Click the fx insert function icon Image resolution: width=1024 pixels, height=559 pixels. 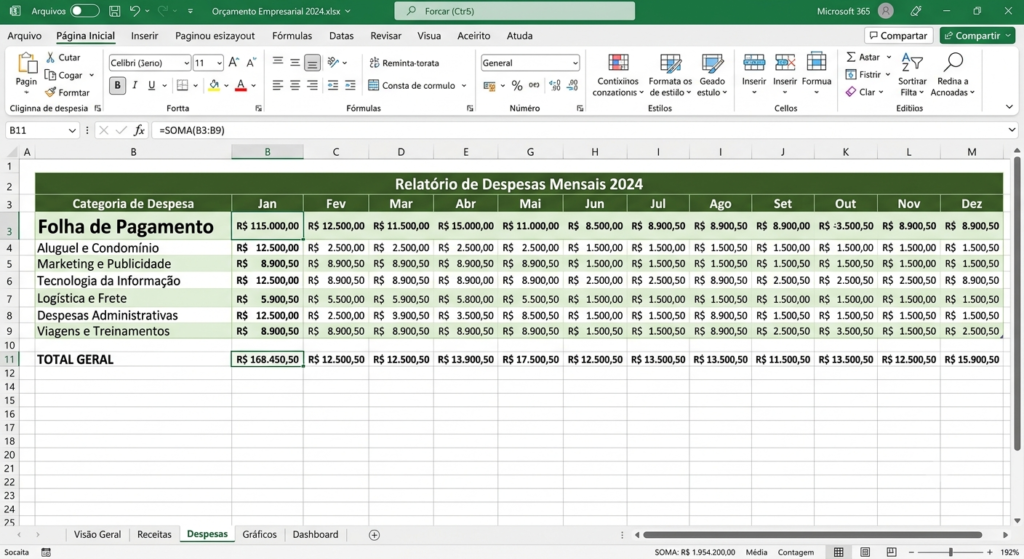click(139, 130)
